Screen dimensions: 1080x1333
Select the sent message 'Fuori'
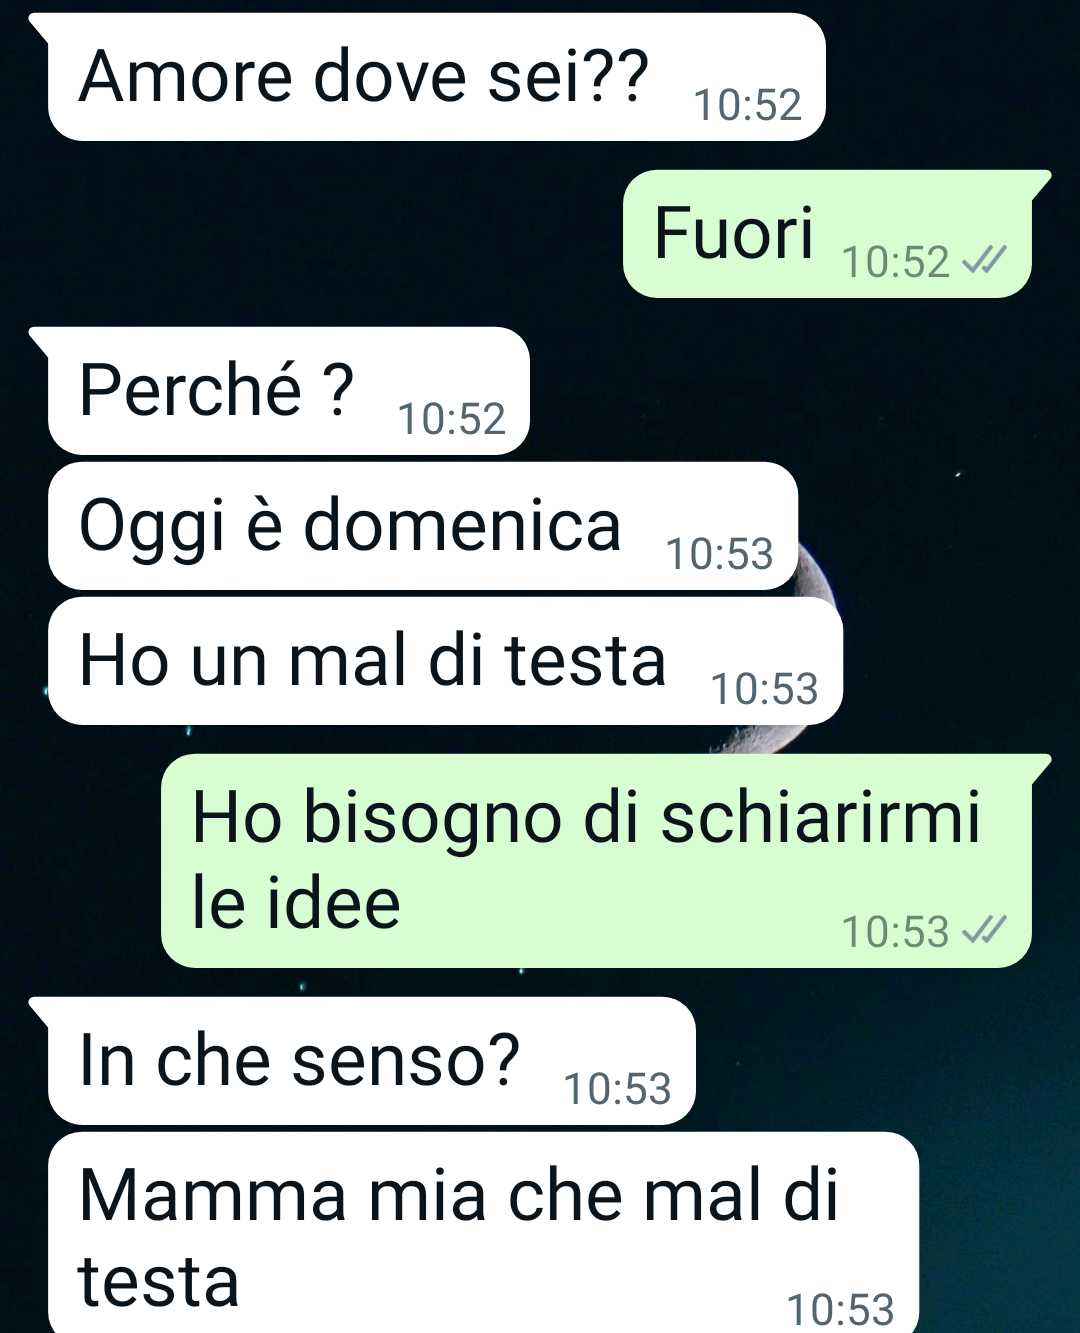coord(827,234)
